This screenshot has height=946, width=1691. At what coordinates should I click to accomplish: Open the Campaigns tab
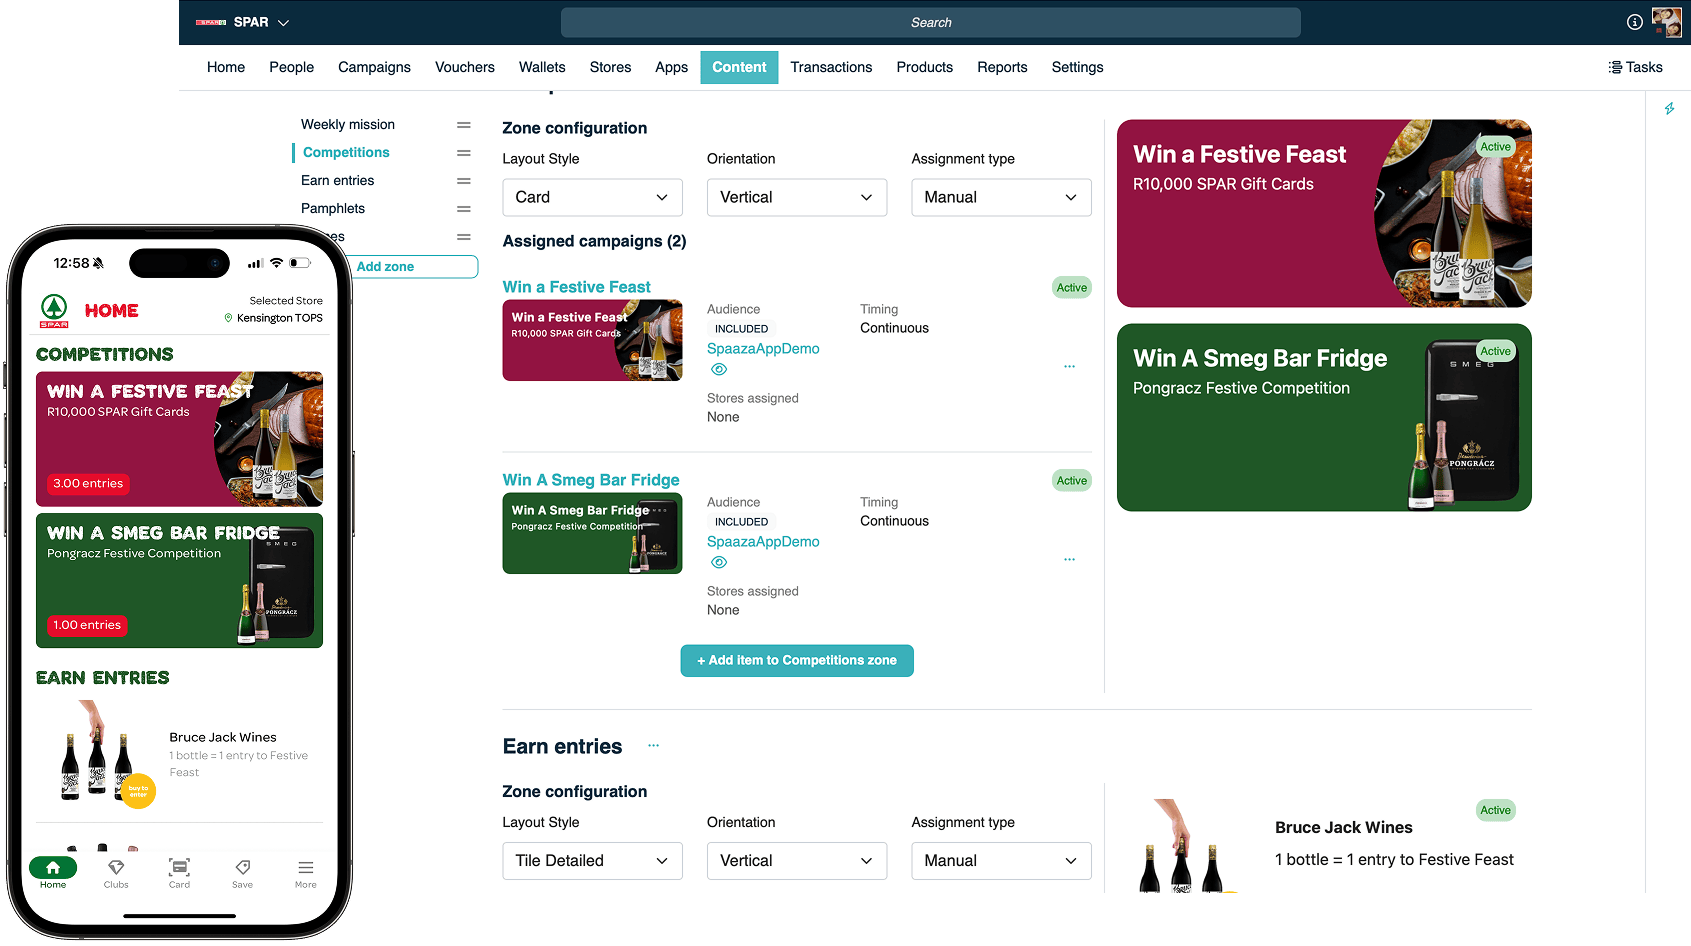(x=374, y=67)
